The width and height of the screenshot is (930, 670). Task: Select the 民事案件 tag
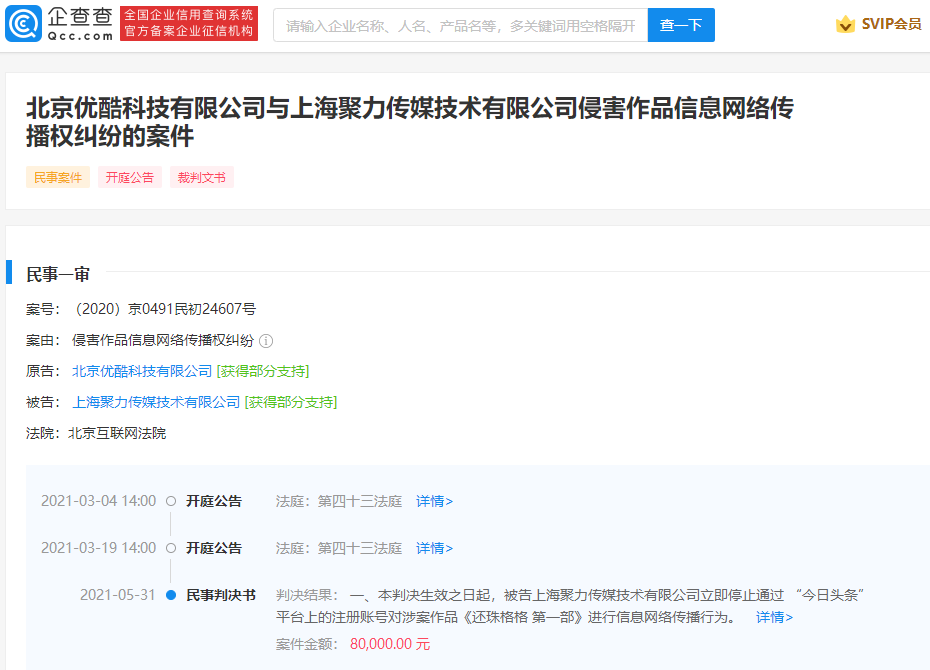pos(58,177)
